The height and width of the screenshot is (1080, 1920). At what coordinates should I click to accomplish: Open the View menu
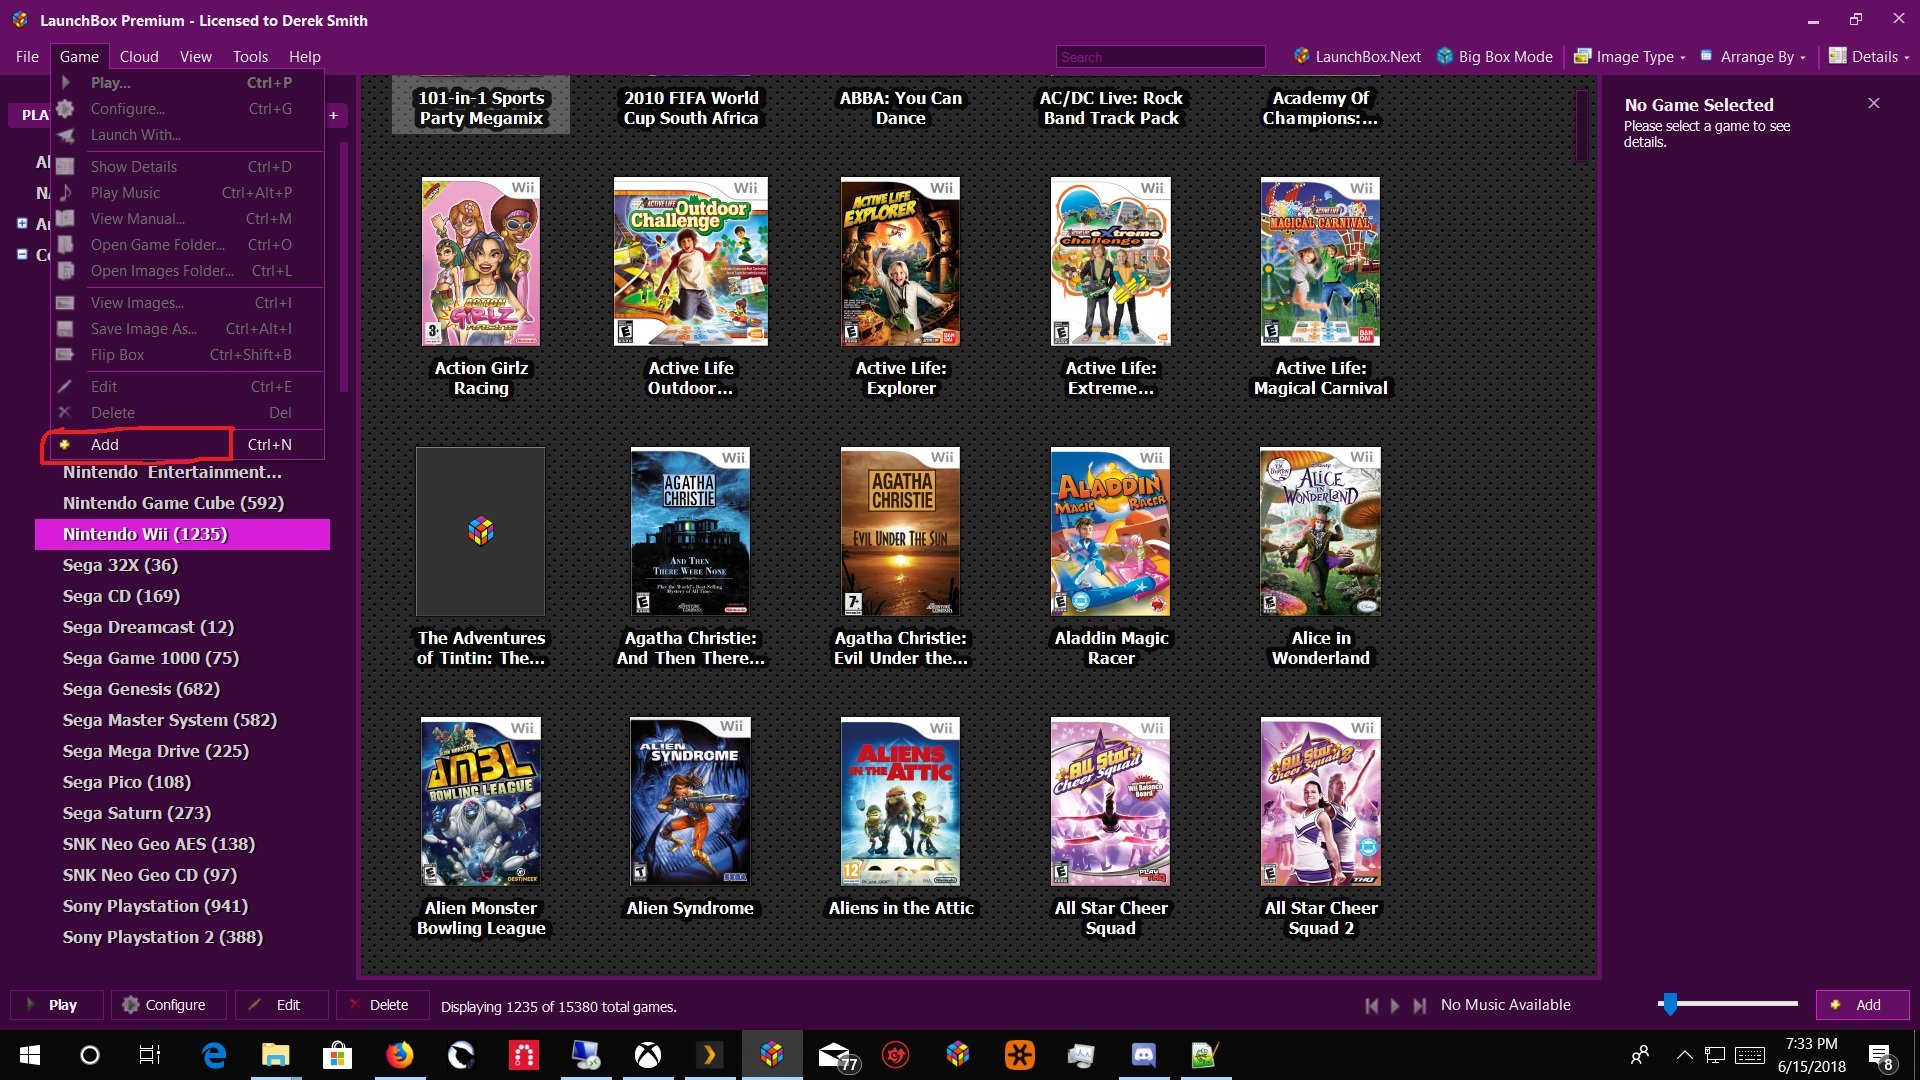tap(195, 57)
